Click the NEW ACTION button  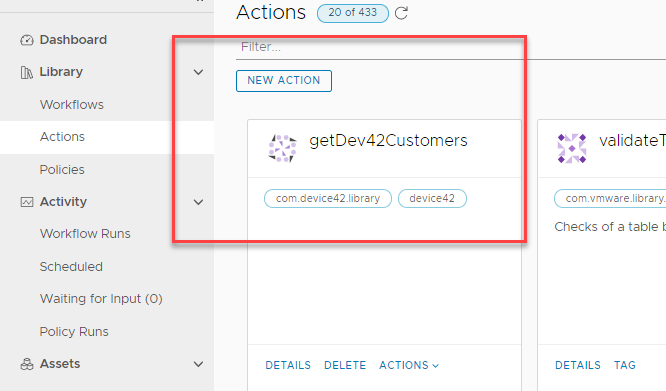click(x=284, y=81)
